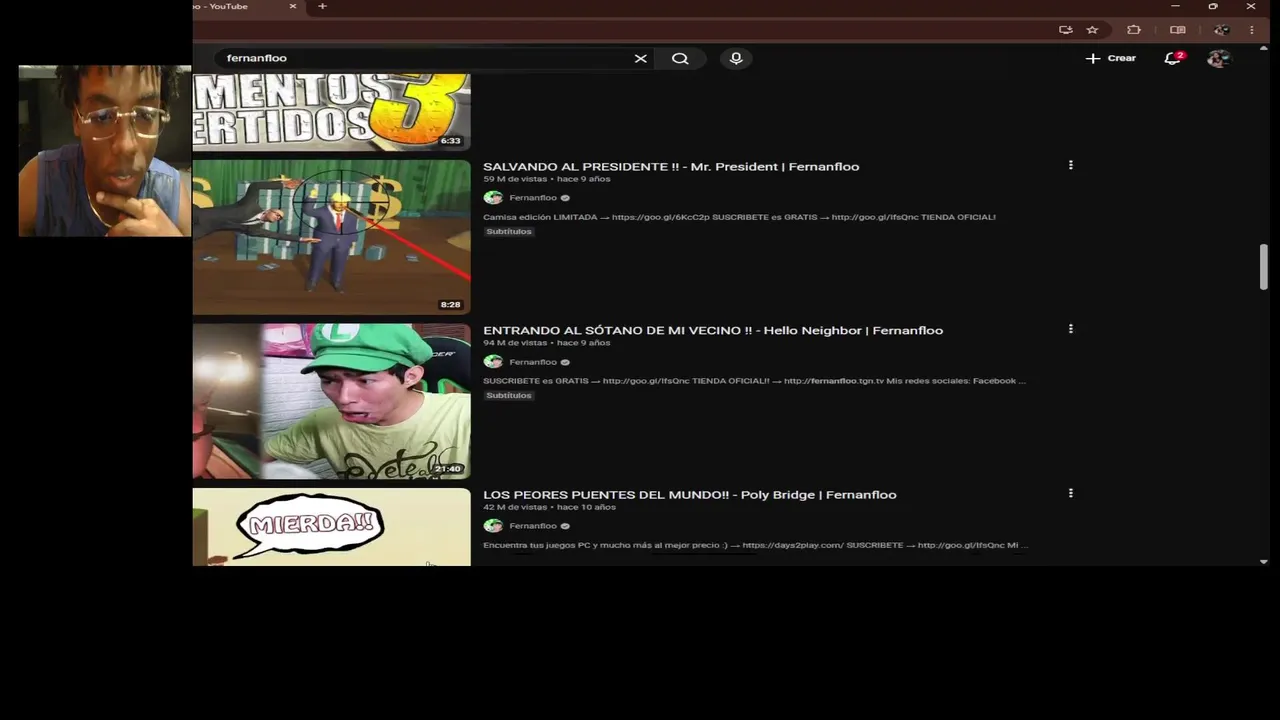Open Fernanfloo channel avatar under Mr. President
Viewport: 1280px width, 720px height.
click(493, 198)
